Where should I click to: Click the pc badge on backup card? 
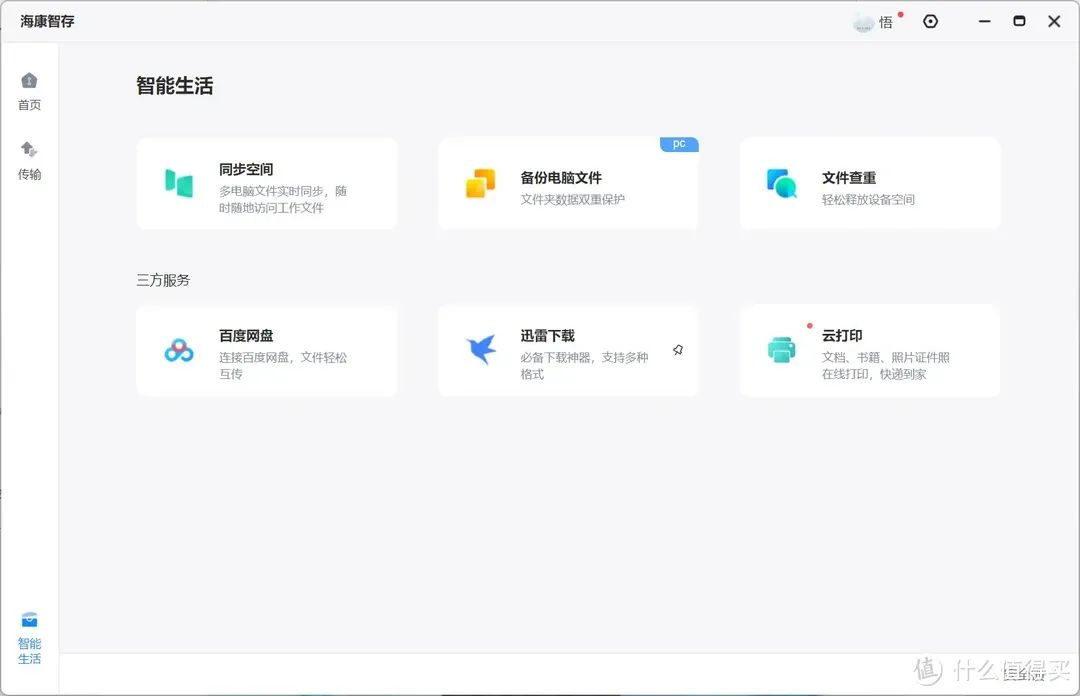679,144
